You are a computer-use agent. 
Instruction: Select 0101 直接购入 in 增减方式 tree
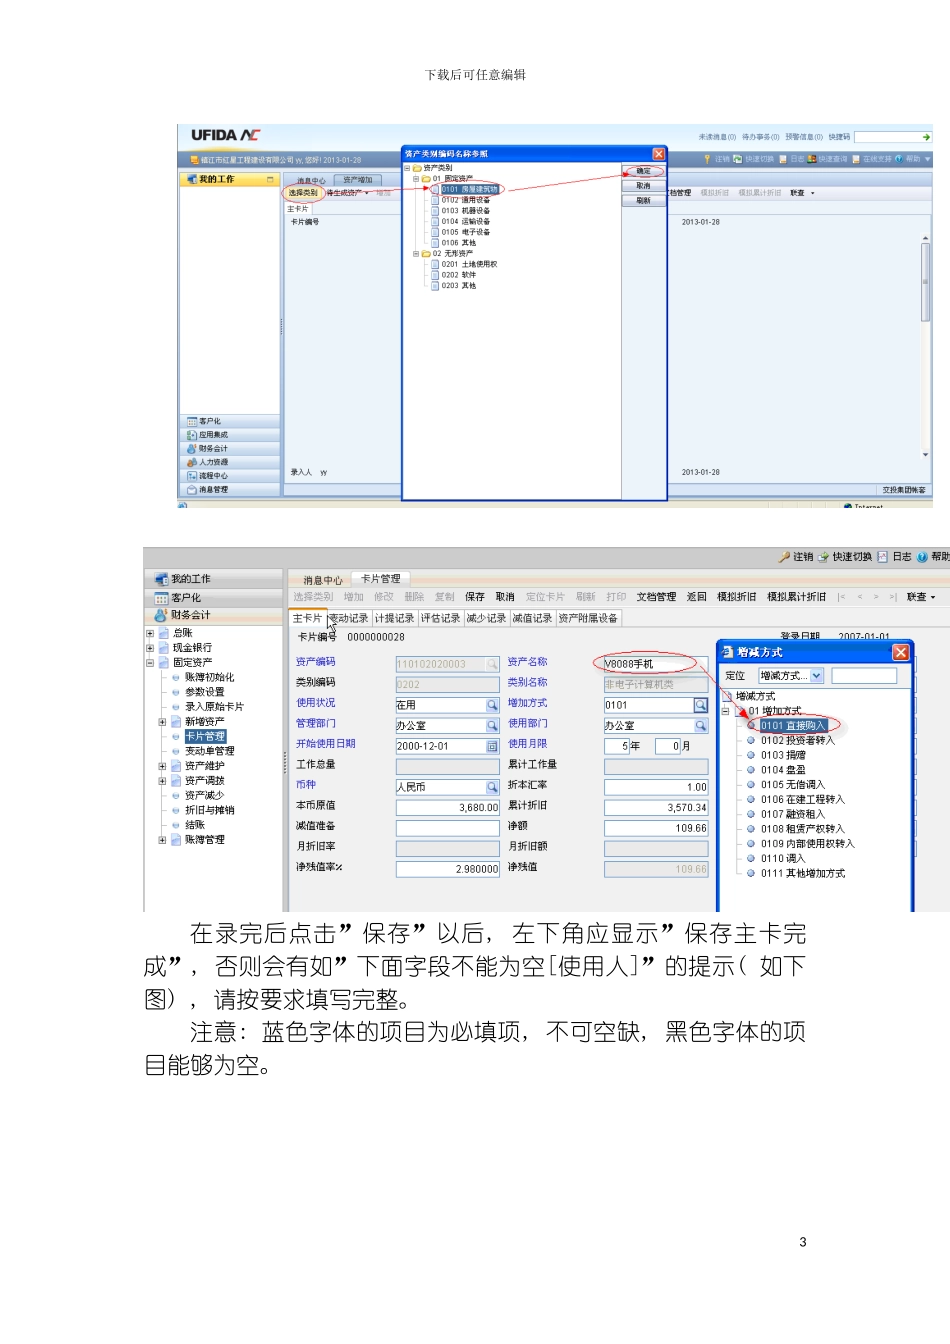793,726
